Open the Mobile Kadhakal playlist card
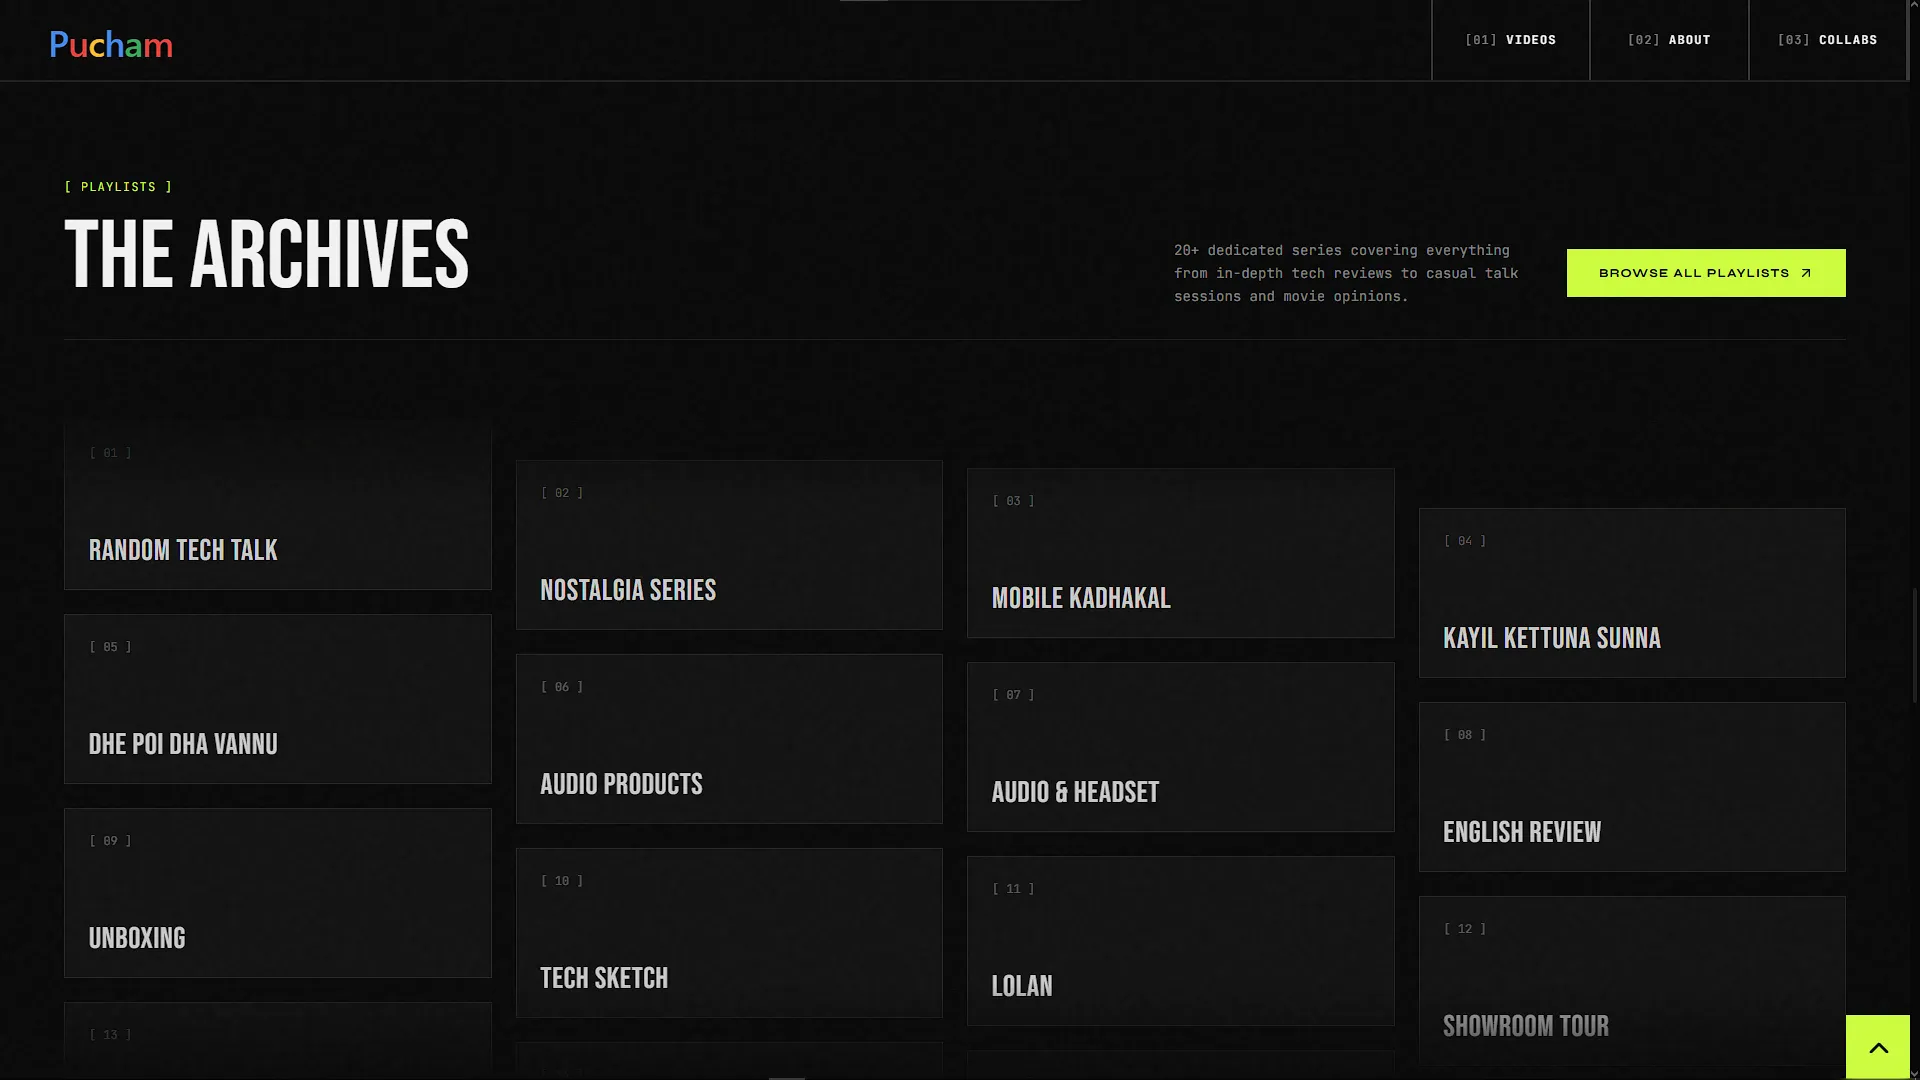Image resolution: width=1920 pixels, height=1080 pixels. (x=1180, y=553)
